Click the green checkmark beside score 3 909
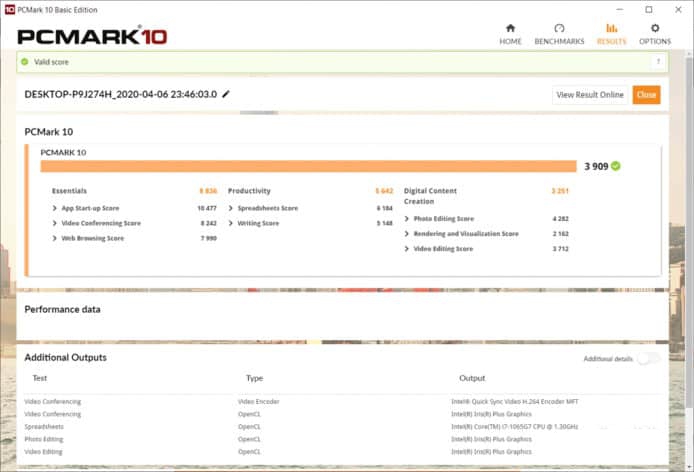694x472 pixels. pyautogui.click(x=616, y=166)
